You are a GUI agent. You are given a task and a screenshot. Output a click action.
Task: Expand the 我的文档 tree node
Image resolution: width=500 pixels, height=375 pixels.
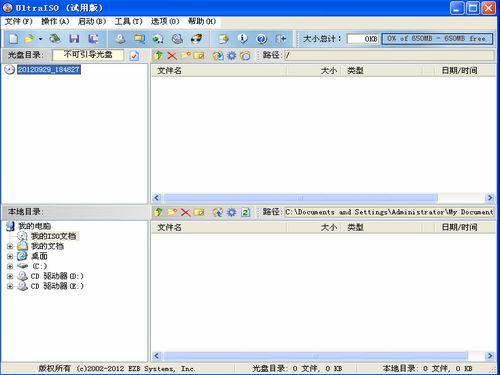point(10,247)
